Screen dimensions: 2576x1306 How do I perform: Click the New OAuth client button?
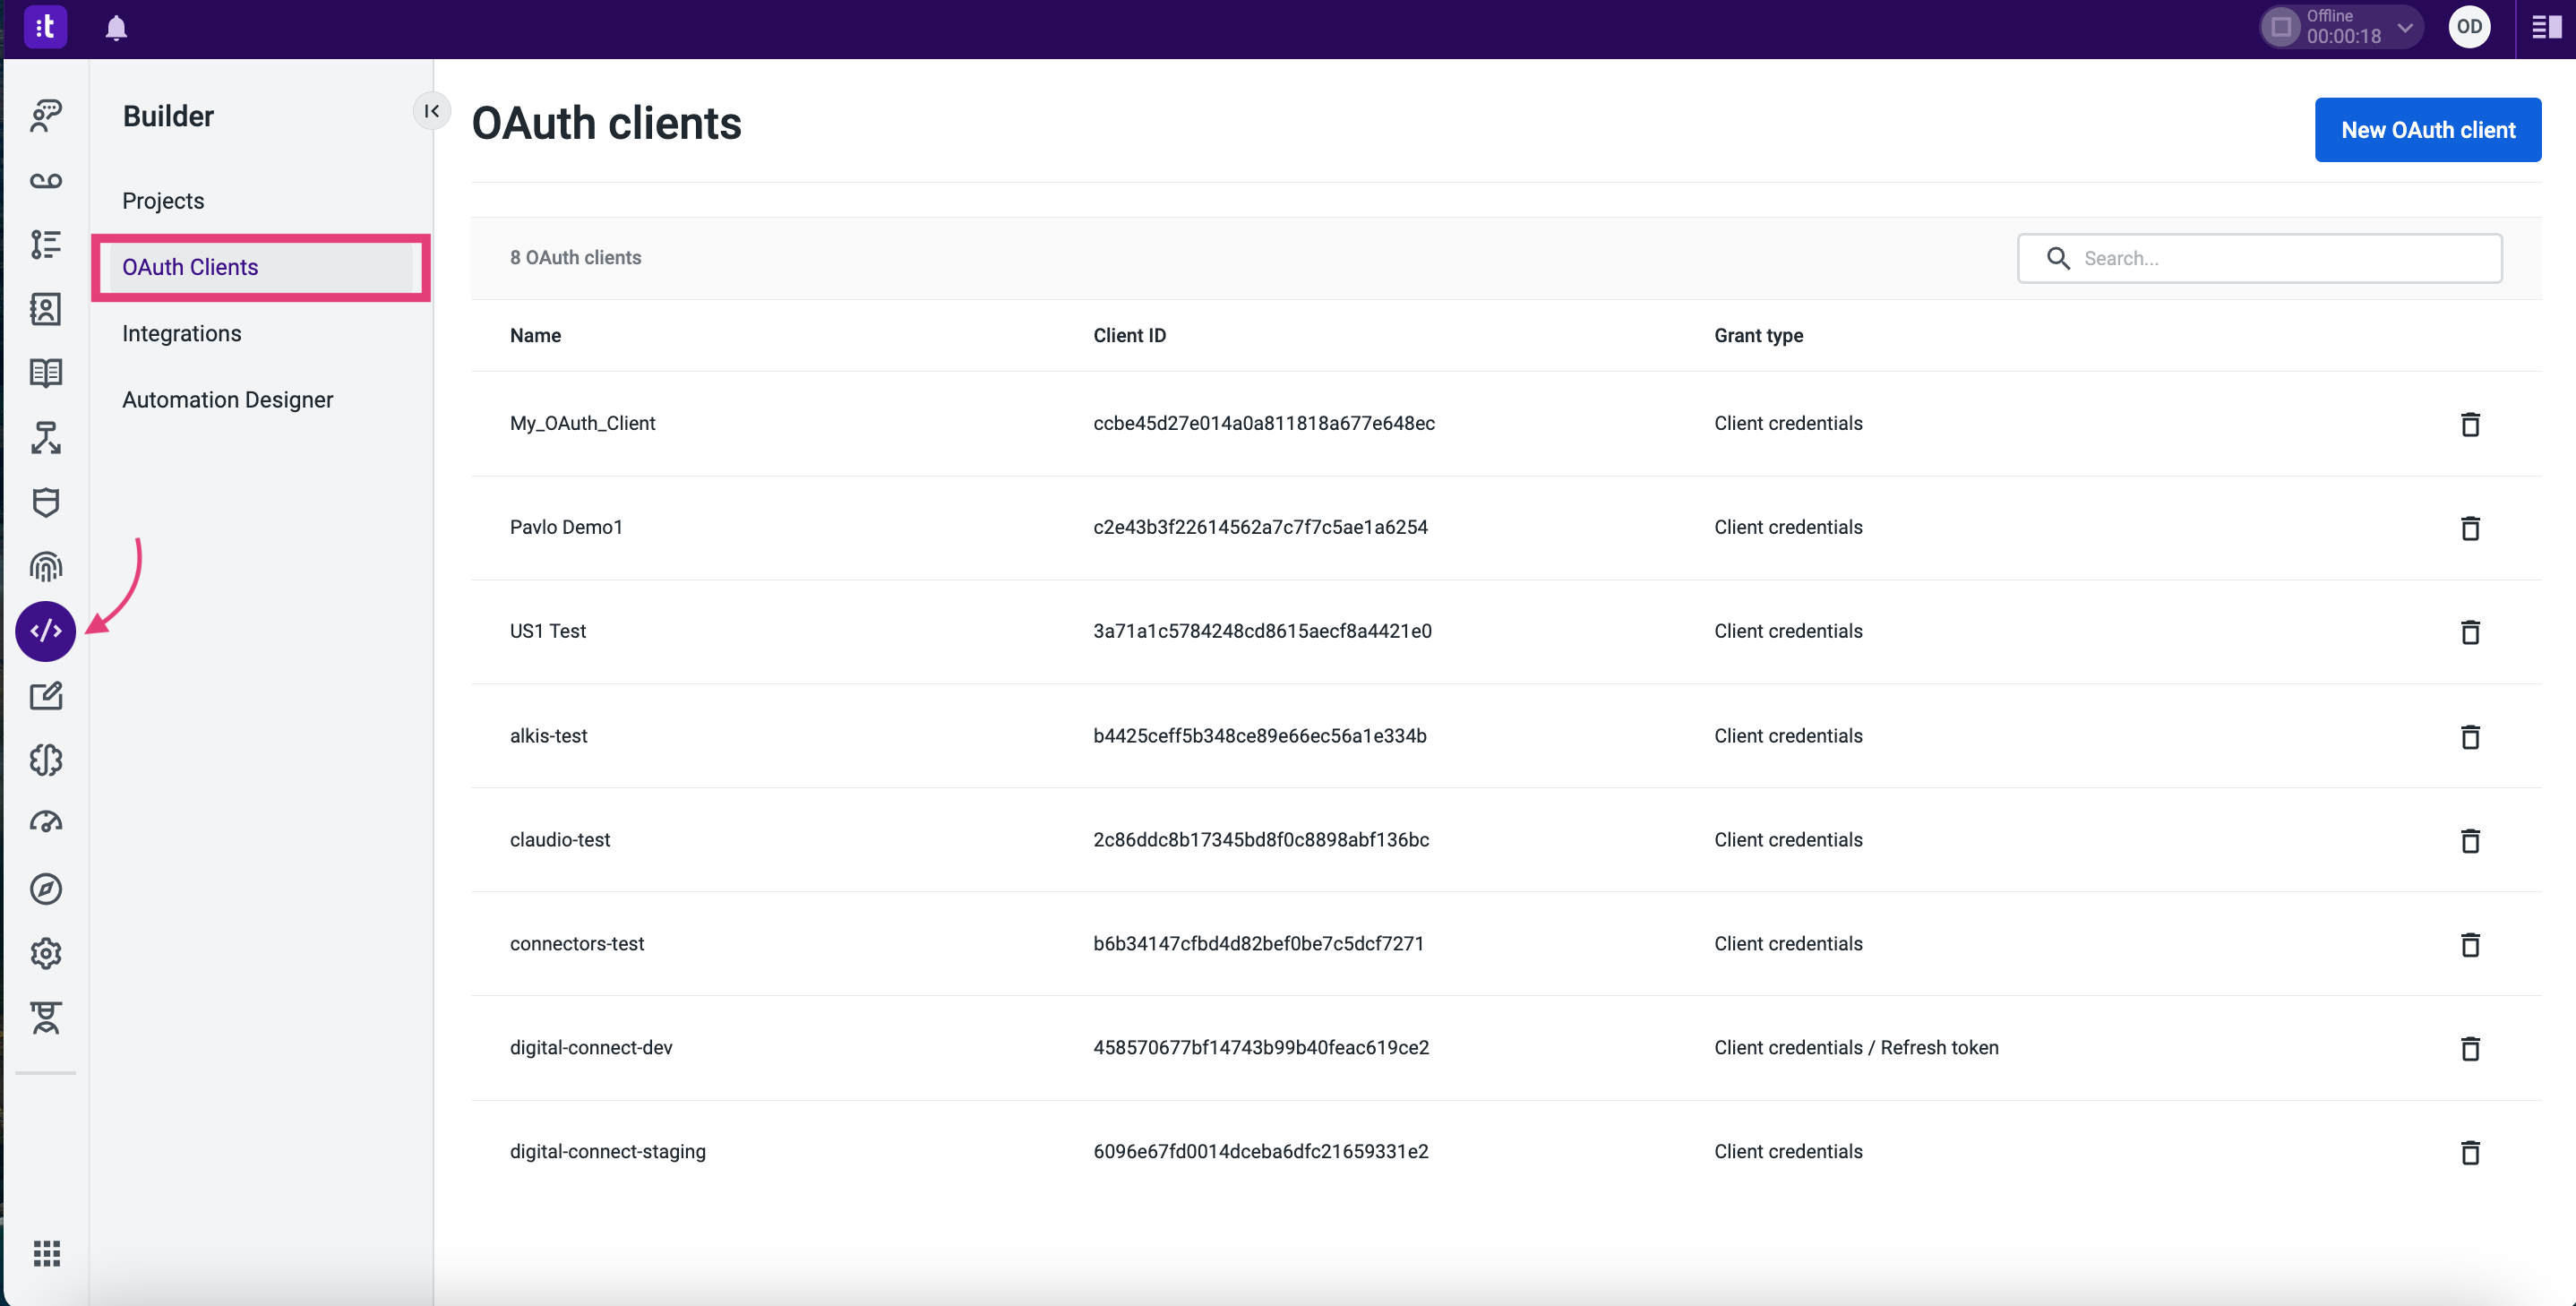pyautogui.click(x=2428, y=129)
